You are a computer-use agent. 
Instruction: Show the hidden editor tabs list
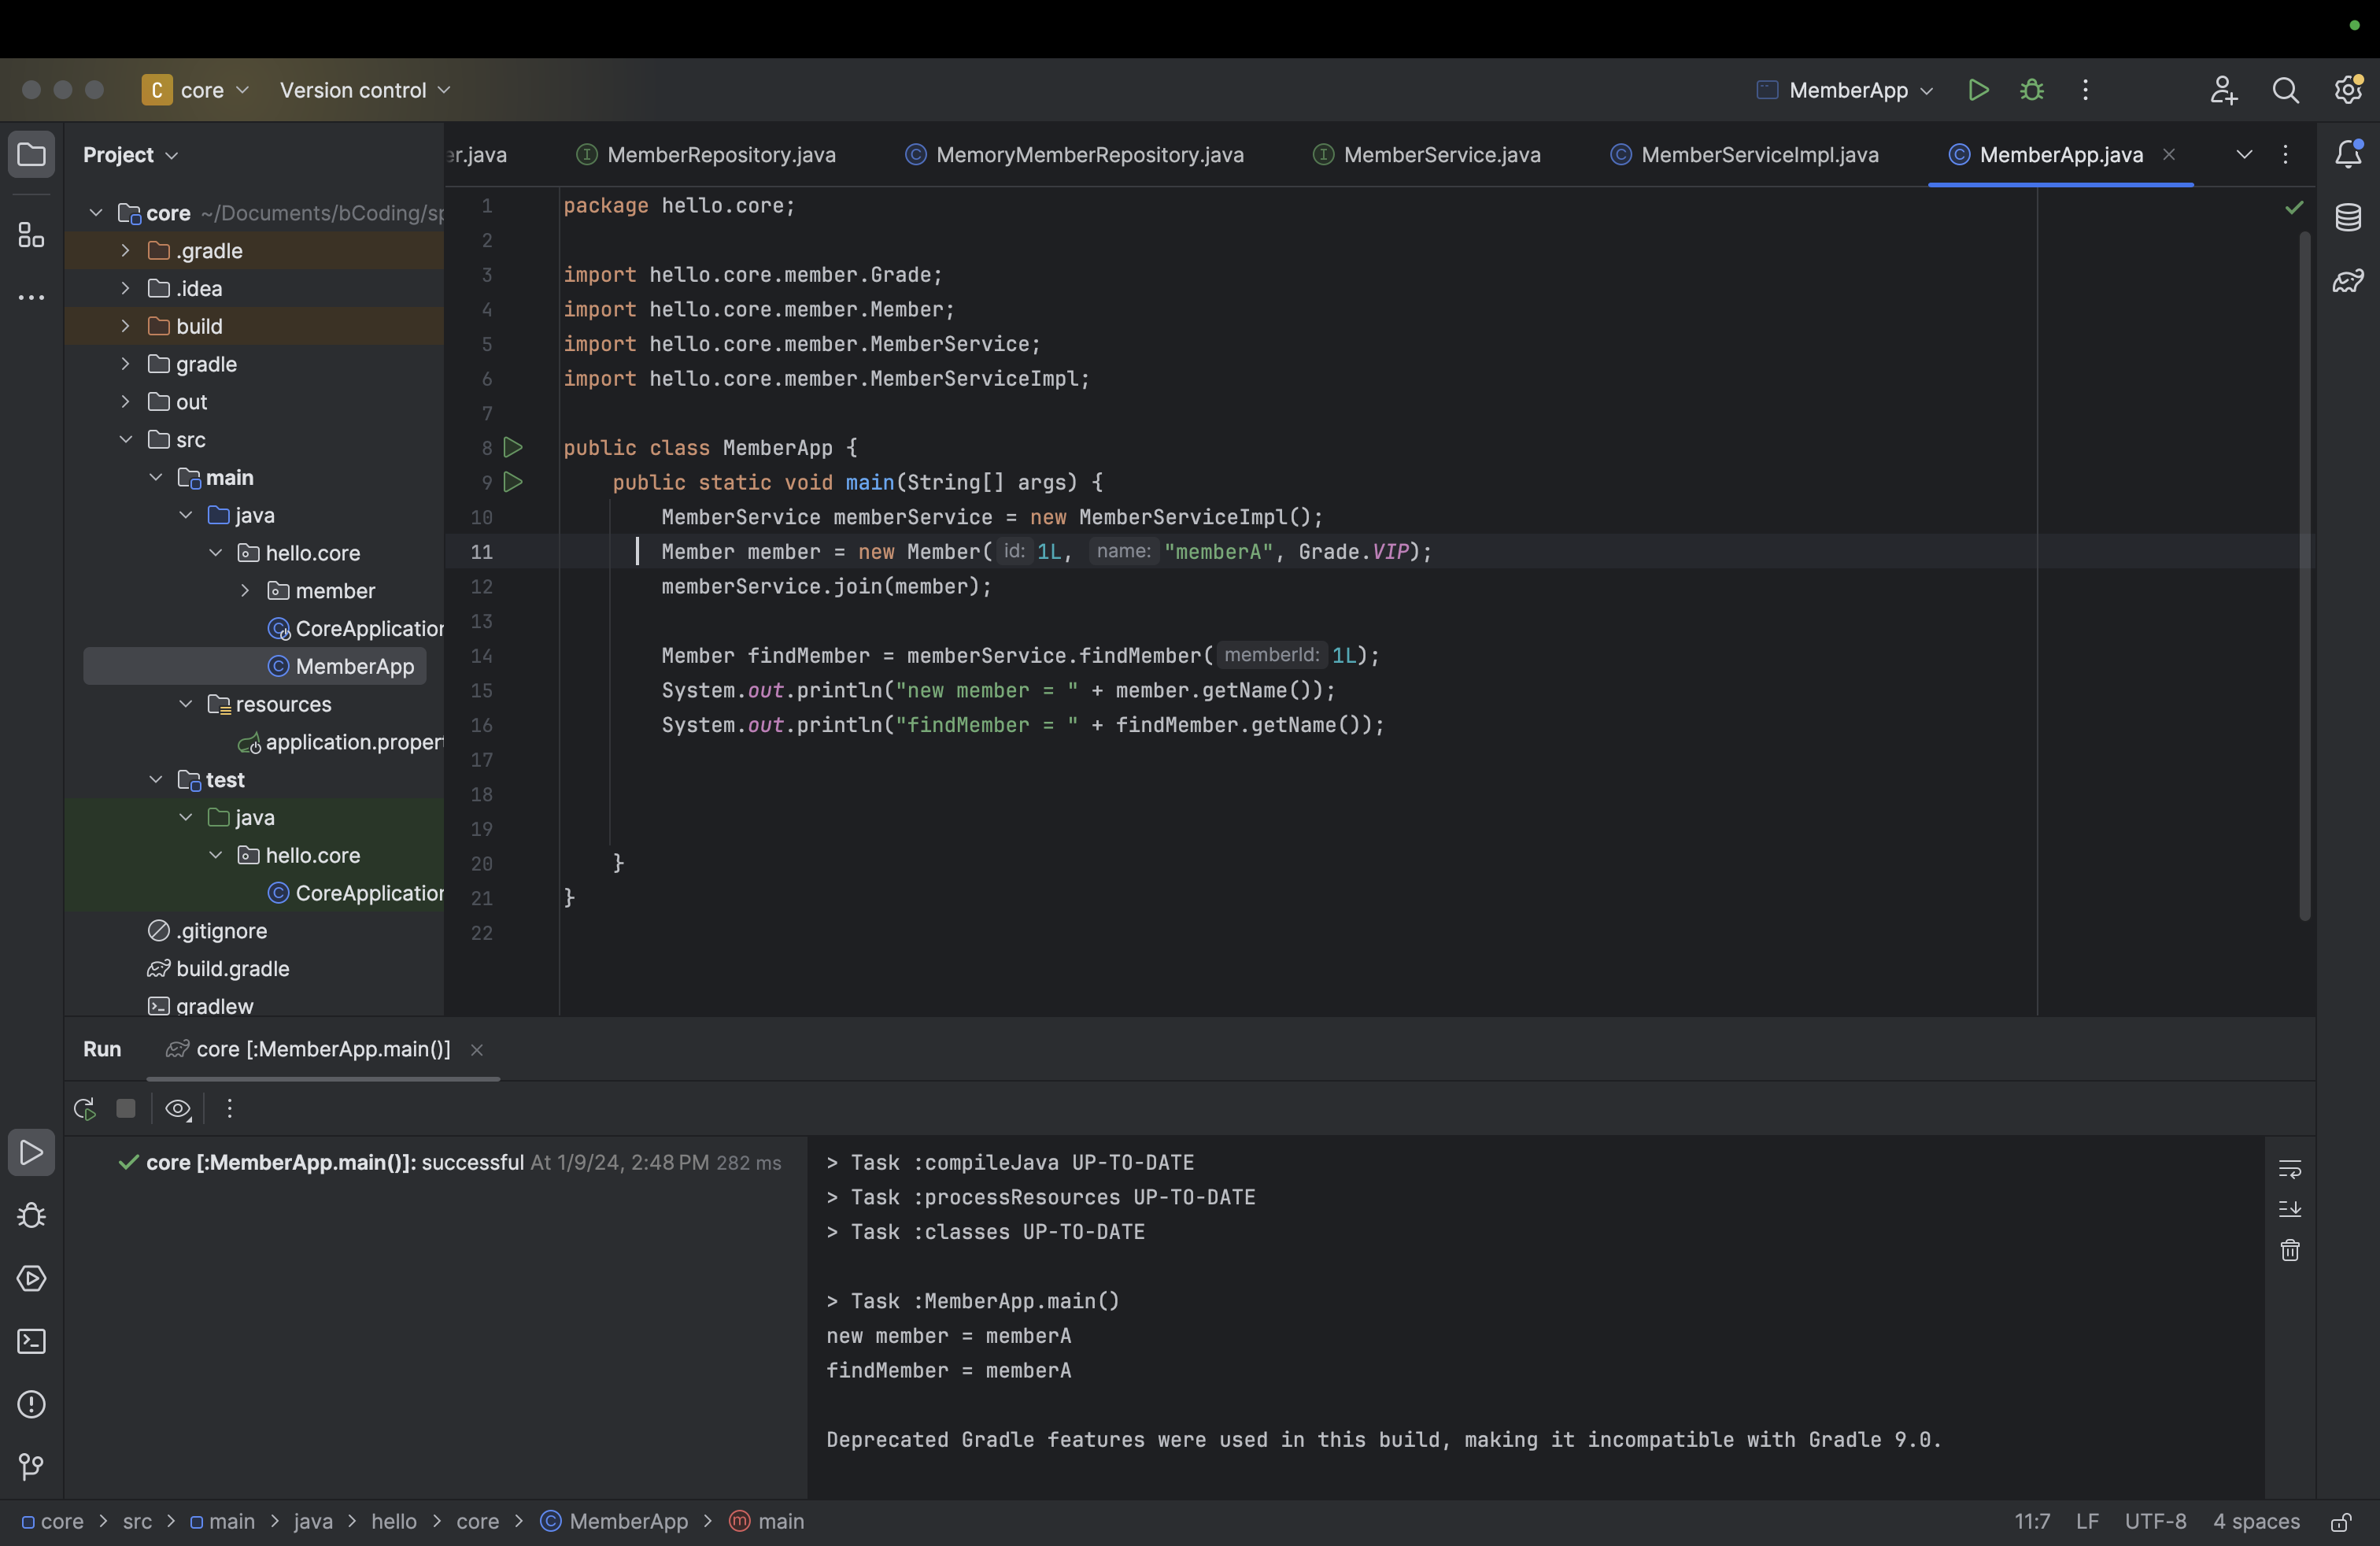[x=2244, y=154]
